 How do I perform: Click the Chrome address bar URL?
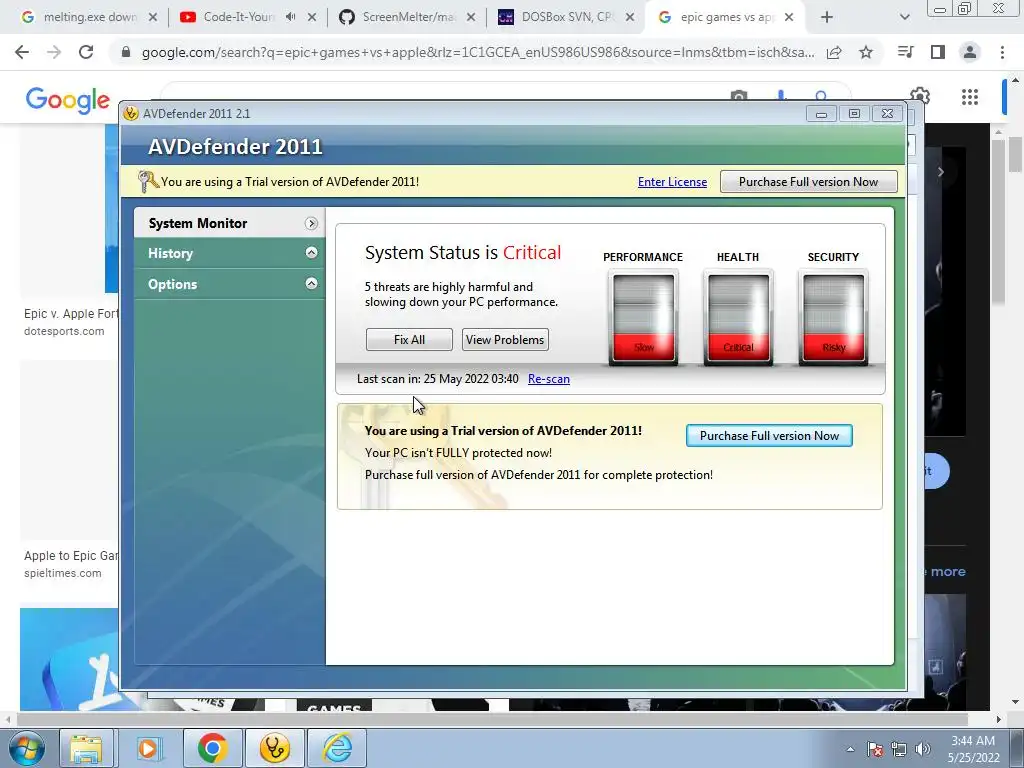pyautogui.click(x=478, y=53)
